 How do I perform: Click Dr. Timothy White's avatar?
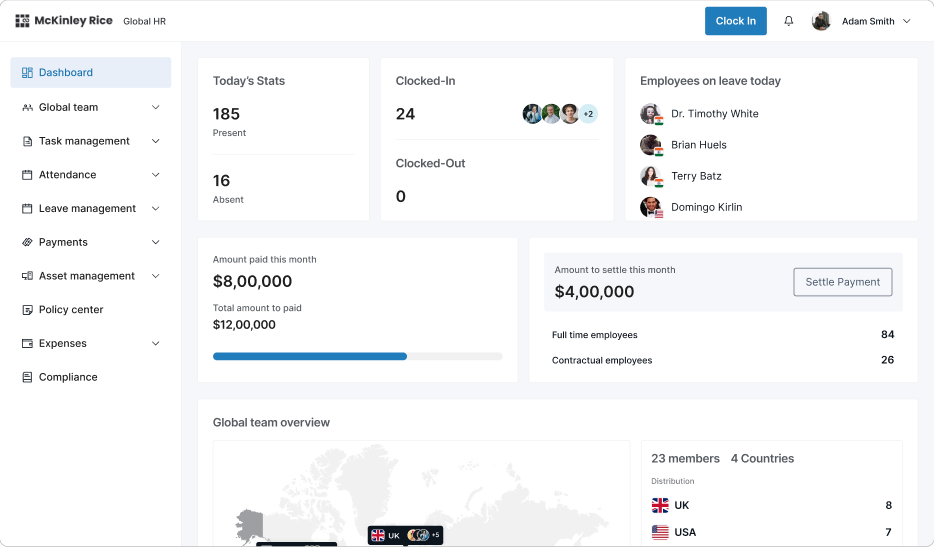coord(650,113)
